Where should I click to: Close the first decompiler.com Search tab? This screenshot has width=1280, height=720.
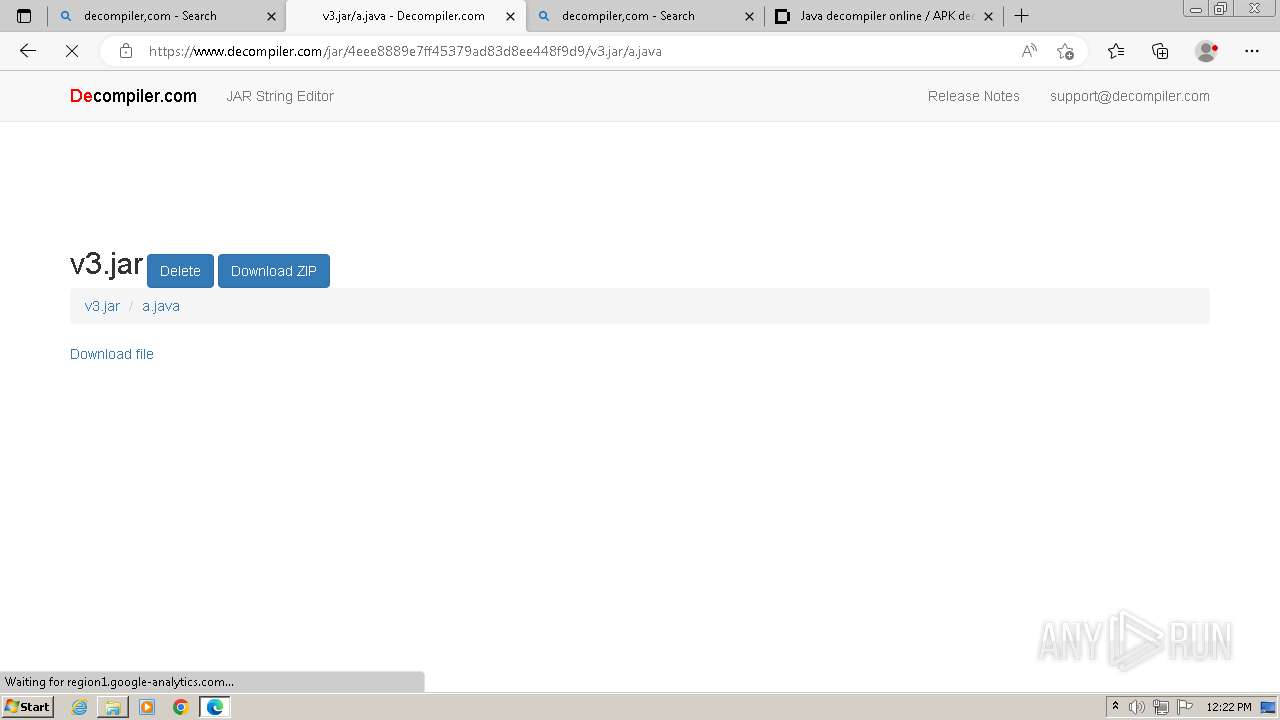click(271, 16)
